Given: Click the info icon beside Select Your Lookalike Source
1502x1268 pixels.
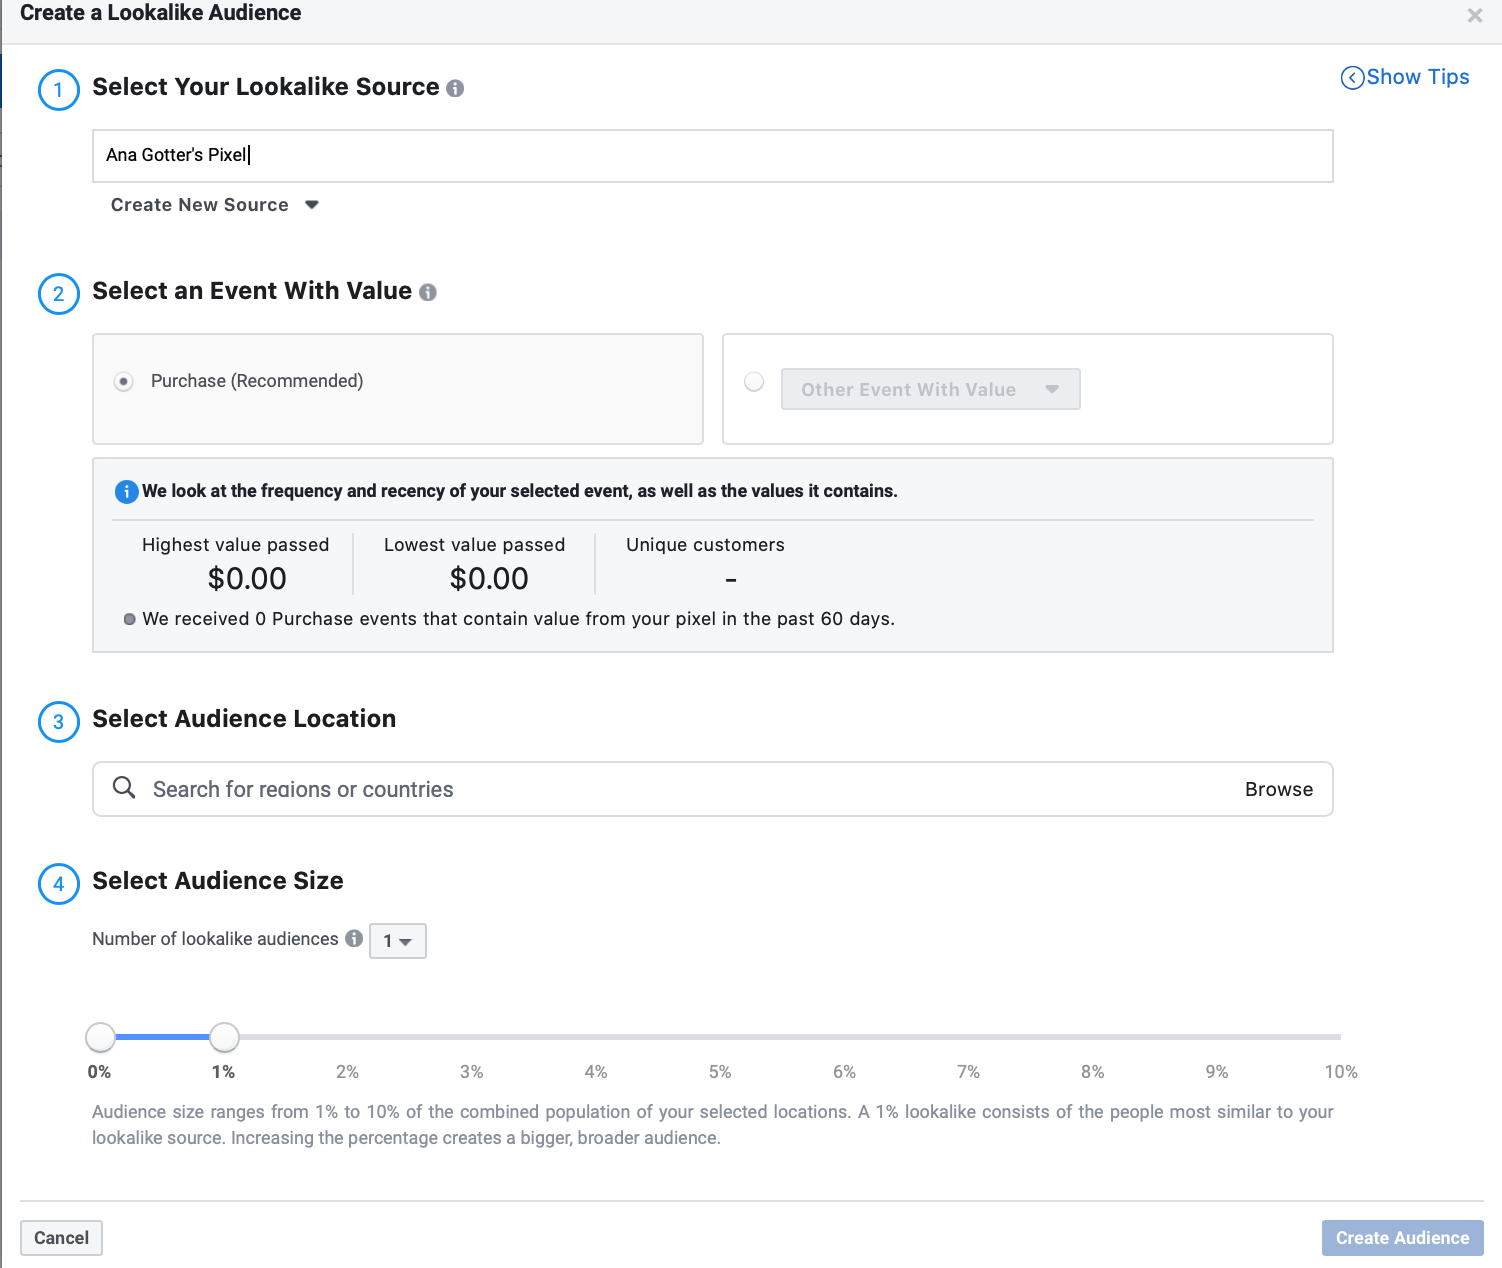Looking at the screenshot, I should point(457,88).
